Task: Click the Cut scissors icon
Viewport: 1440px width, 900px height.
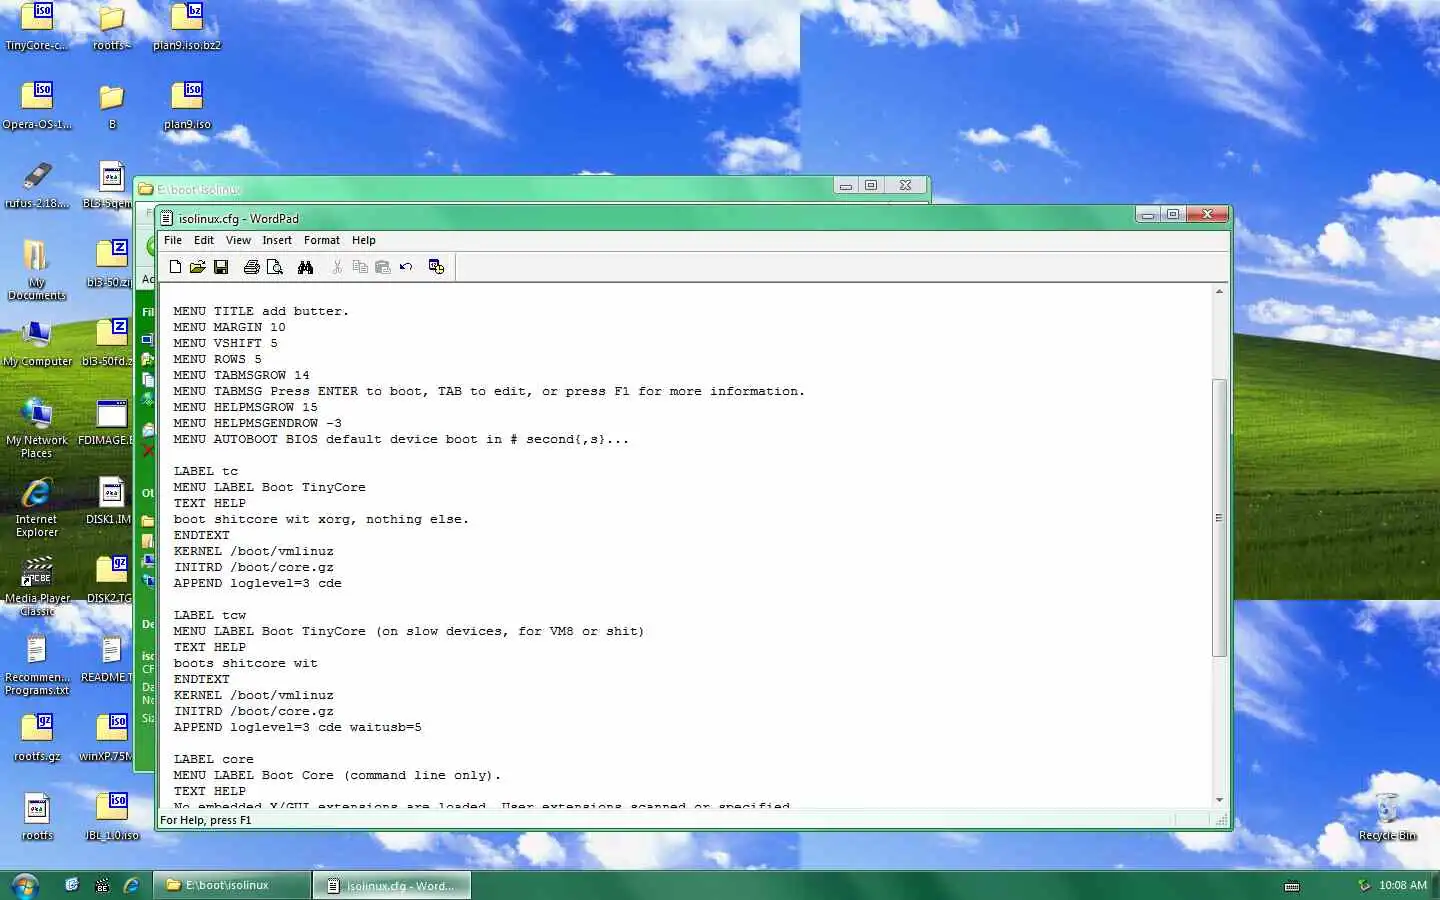Action: [x=337, y=267]
